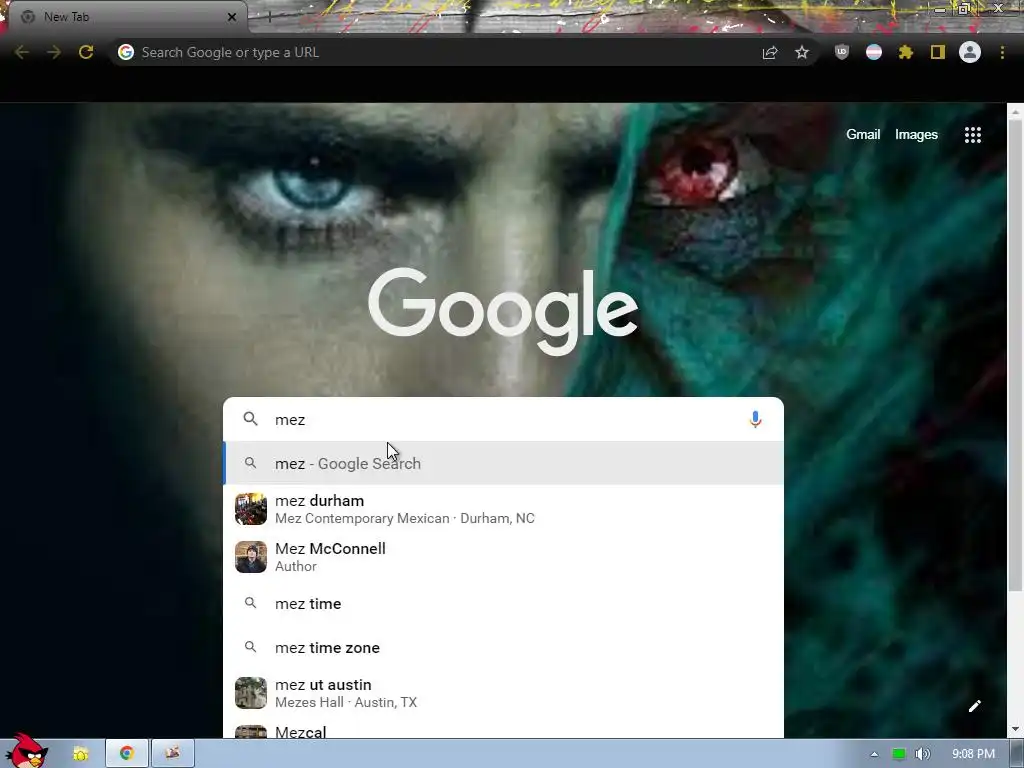Open the Google apps grid
The height and width of the screenshot is (768, 1024).
click(x=972, y=135)
